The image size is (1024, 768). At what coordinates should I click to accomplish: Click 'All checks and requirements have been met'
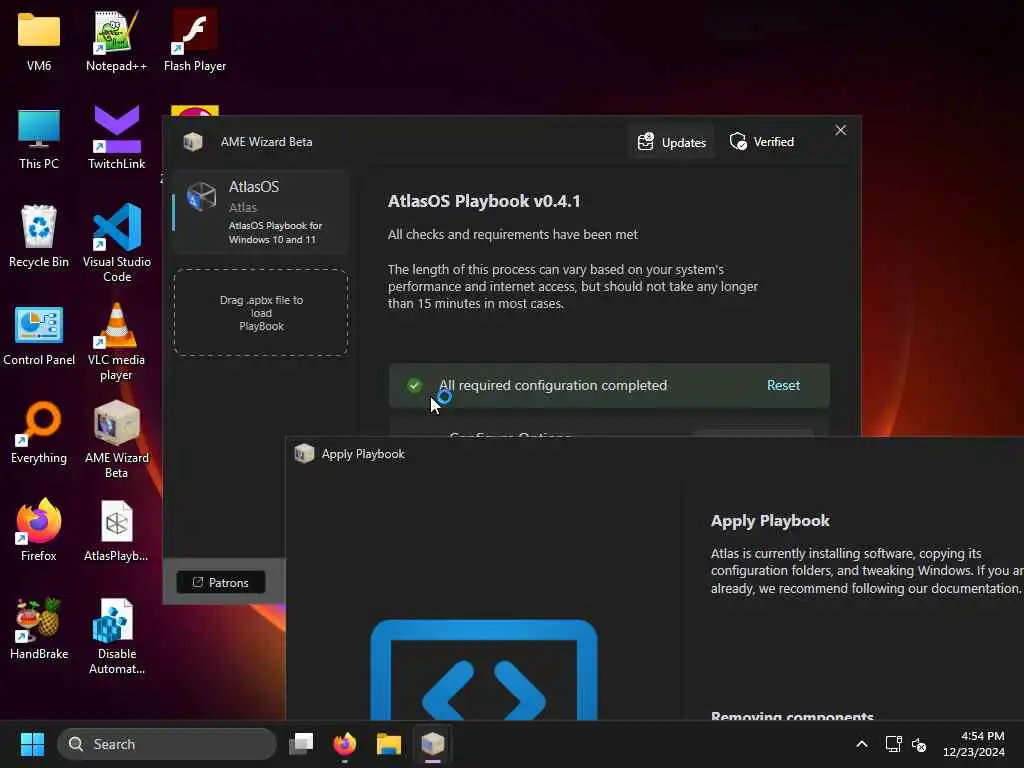[513, 234]
